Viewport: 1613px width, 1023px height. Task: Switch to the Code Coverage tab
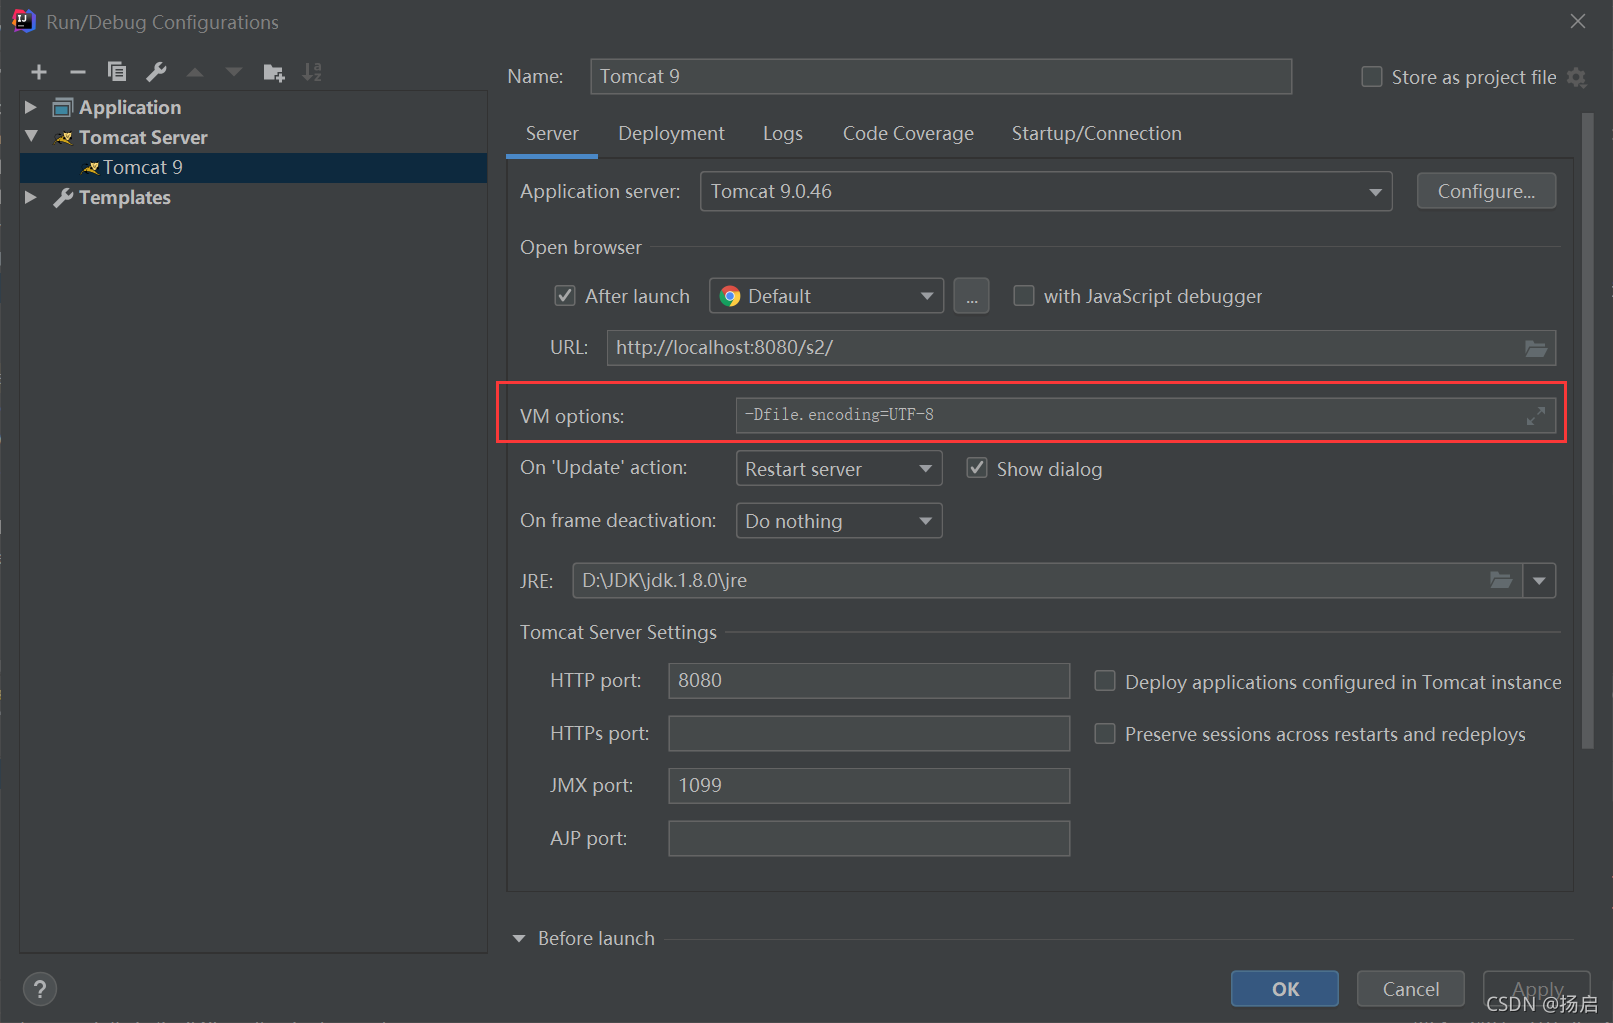pos(908,133)
